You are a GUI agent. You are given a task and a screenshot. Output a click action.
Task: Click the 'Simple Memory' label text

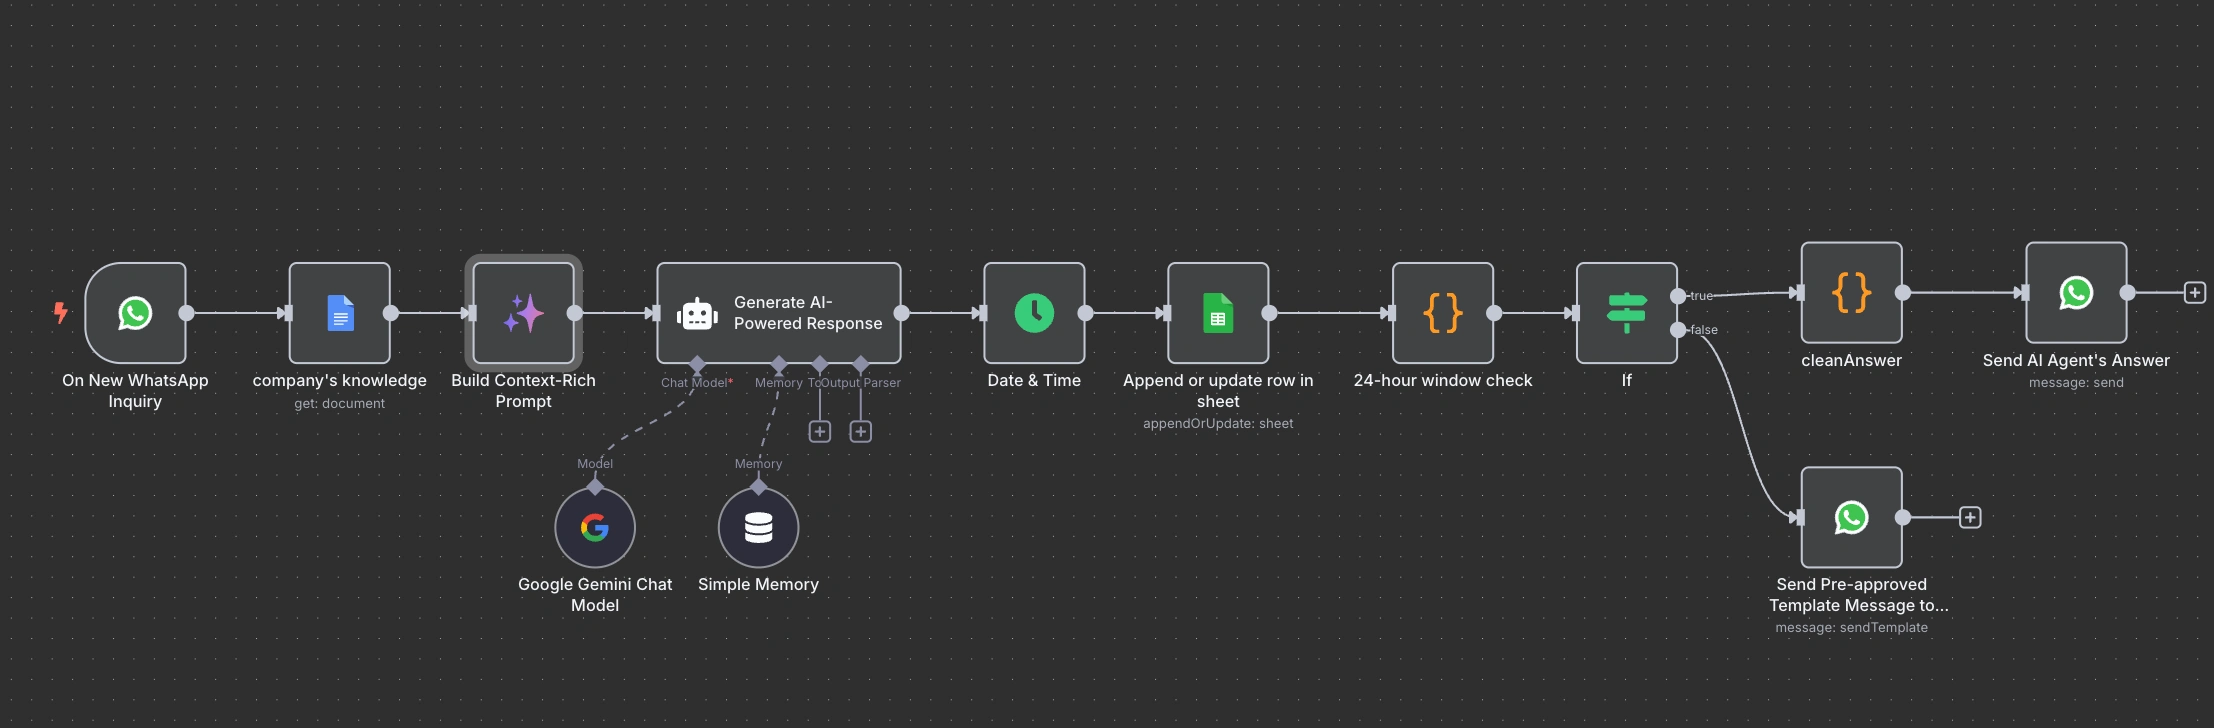pos(758,585)
